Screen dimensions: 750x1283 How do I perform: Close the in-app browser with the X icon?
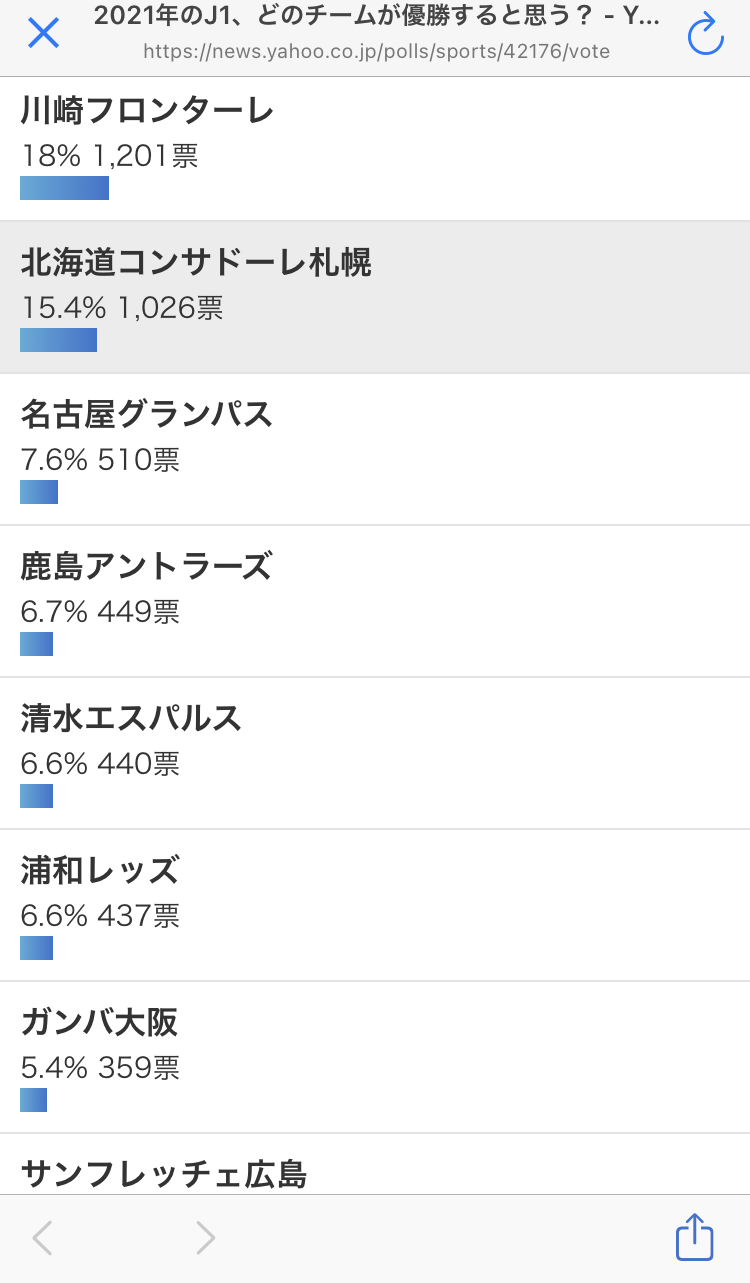pos(43,33)
